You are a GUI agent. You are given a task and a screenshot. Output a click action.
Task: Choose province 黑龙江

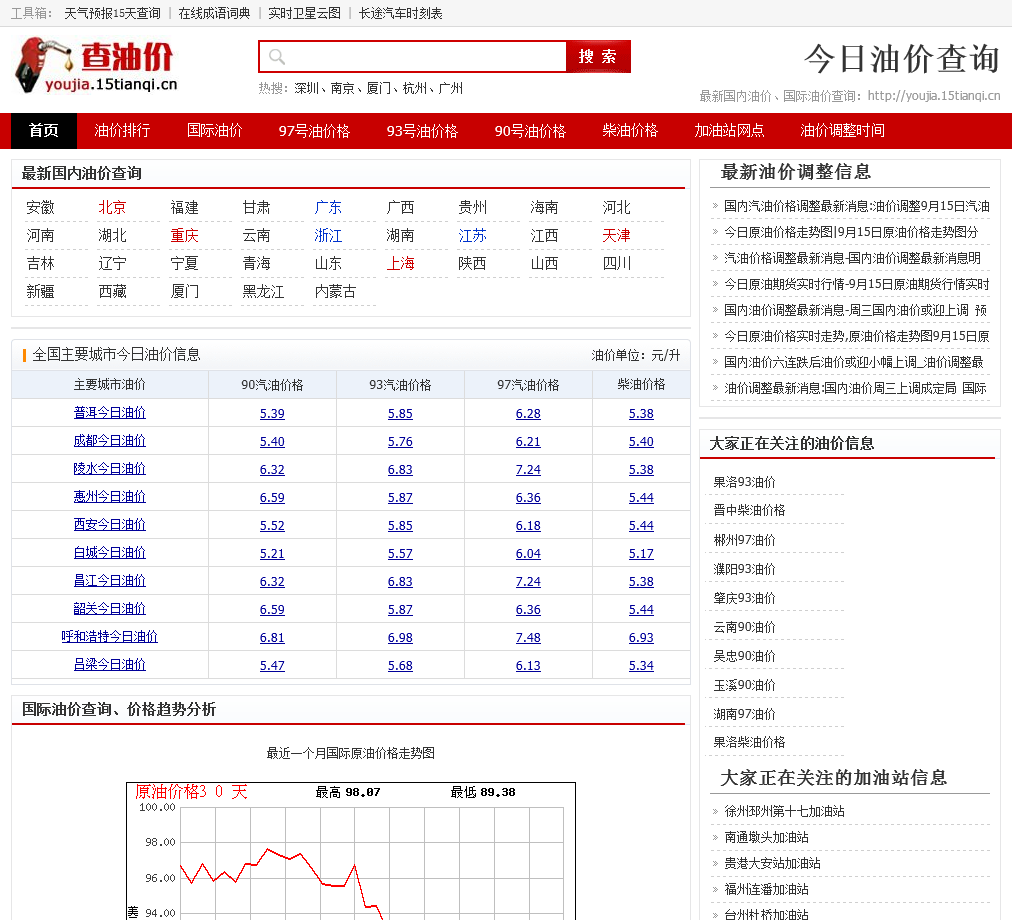tap(263, 292)
